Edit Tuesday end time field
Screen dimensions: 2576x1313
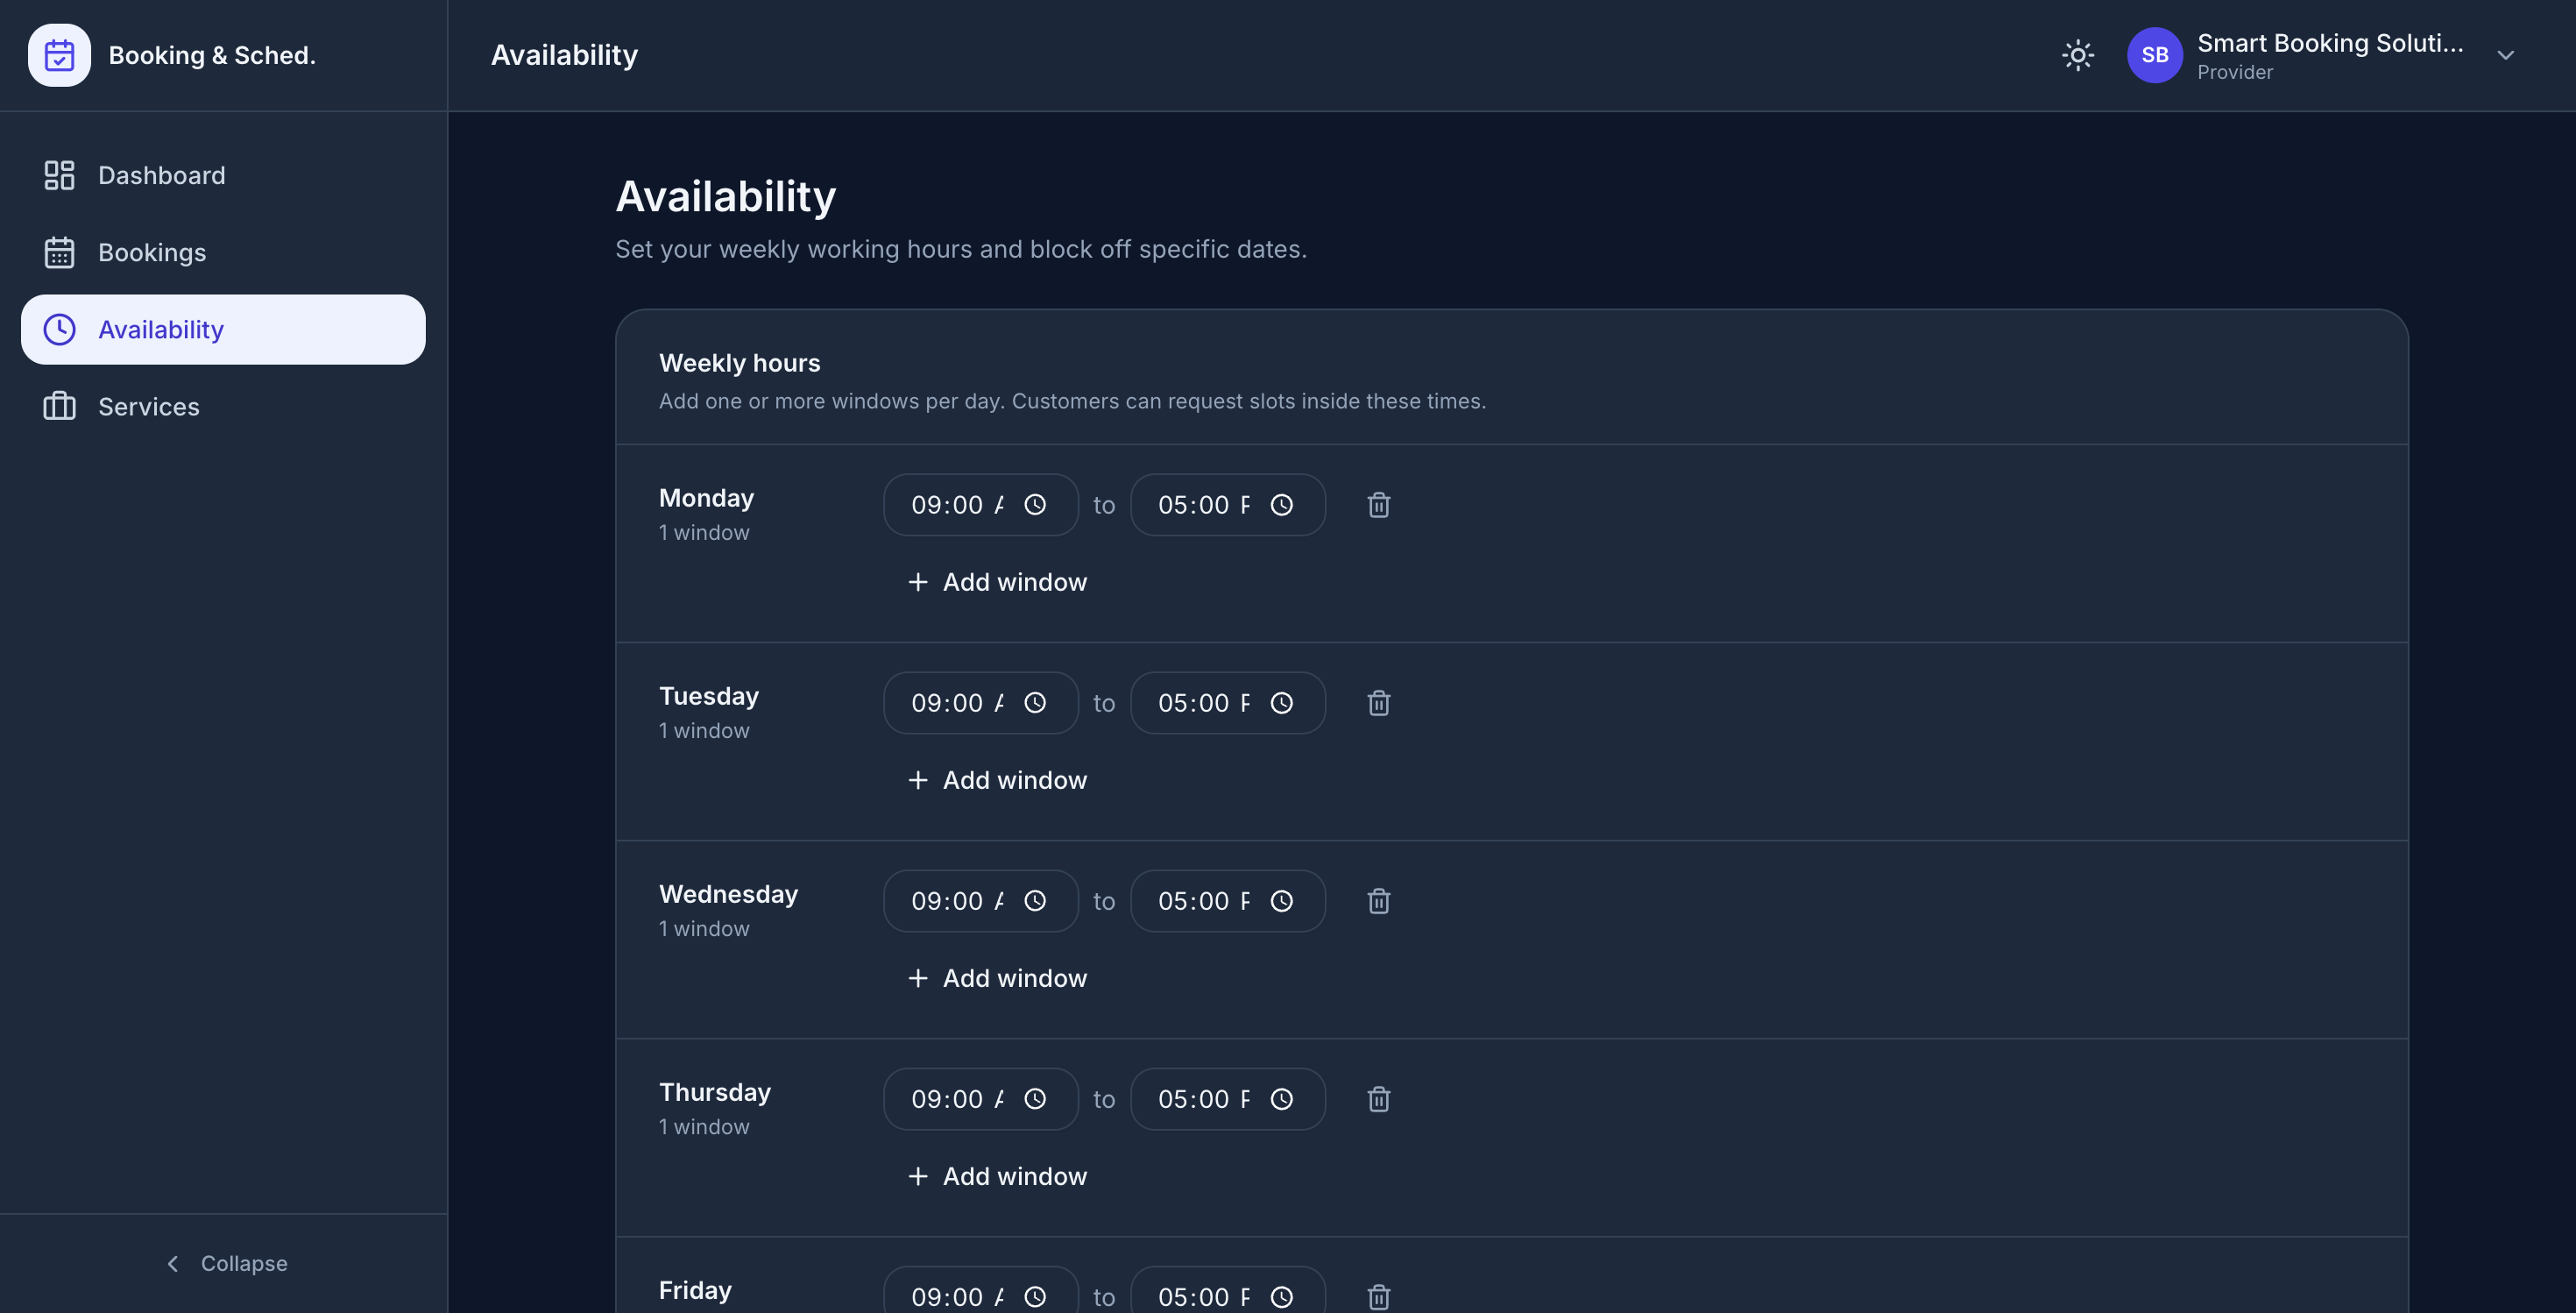coord(1227,703)
